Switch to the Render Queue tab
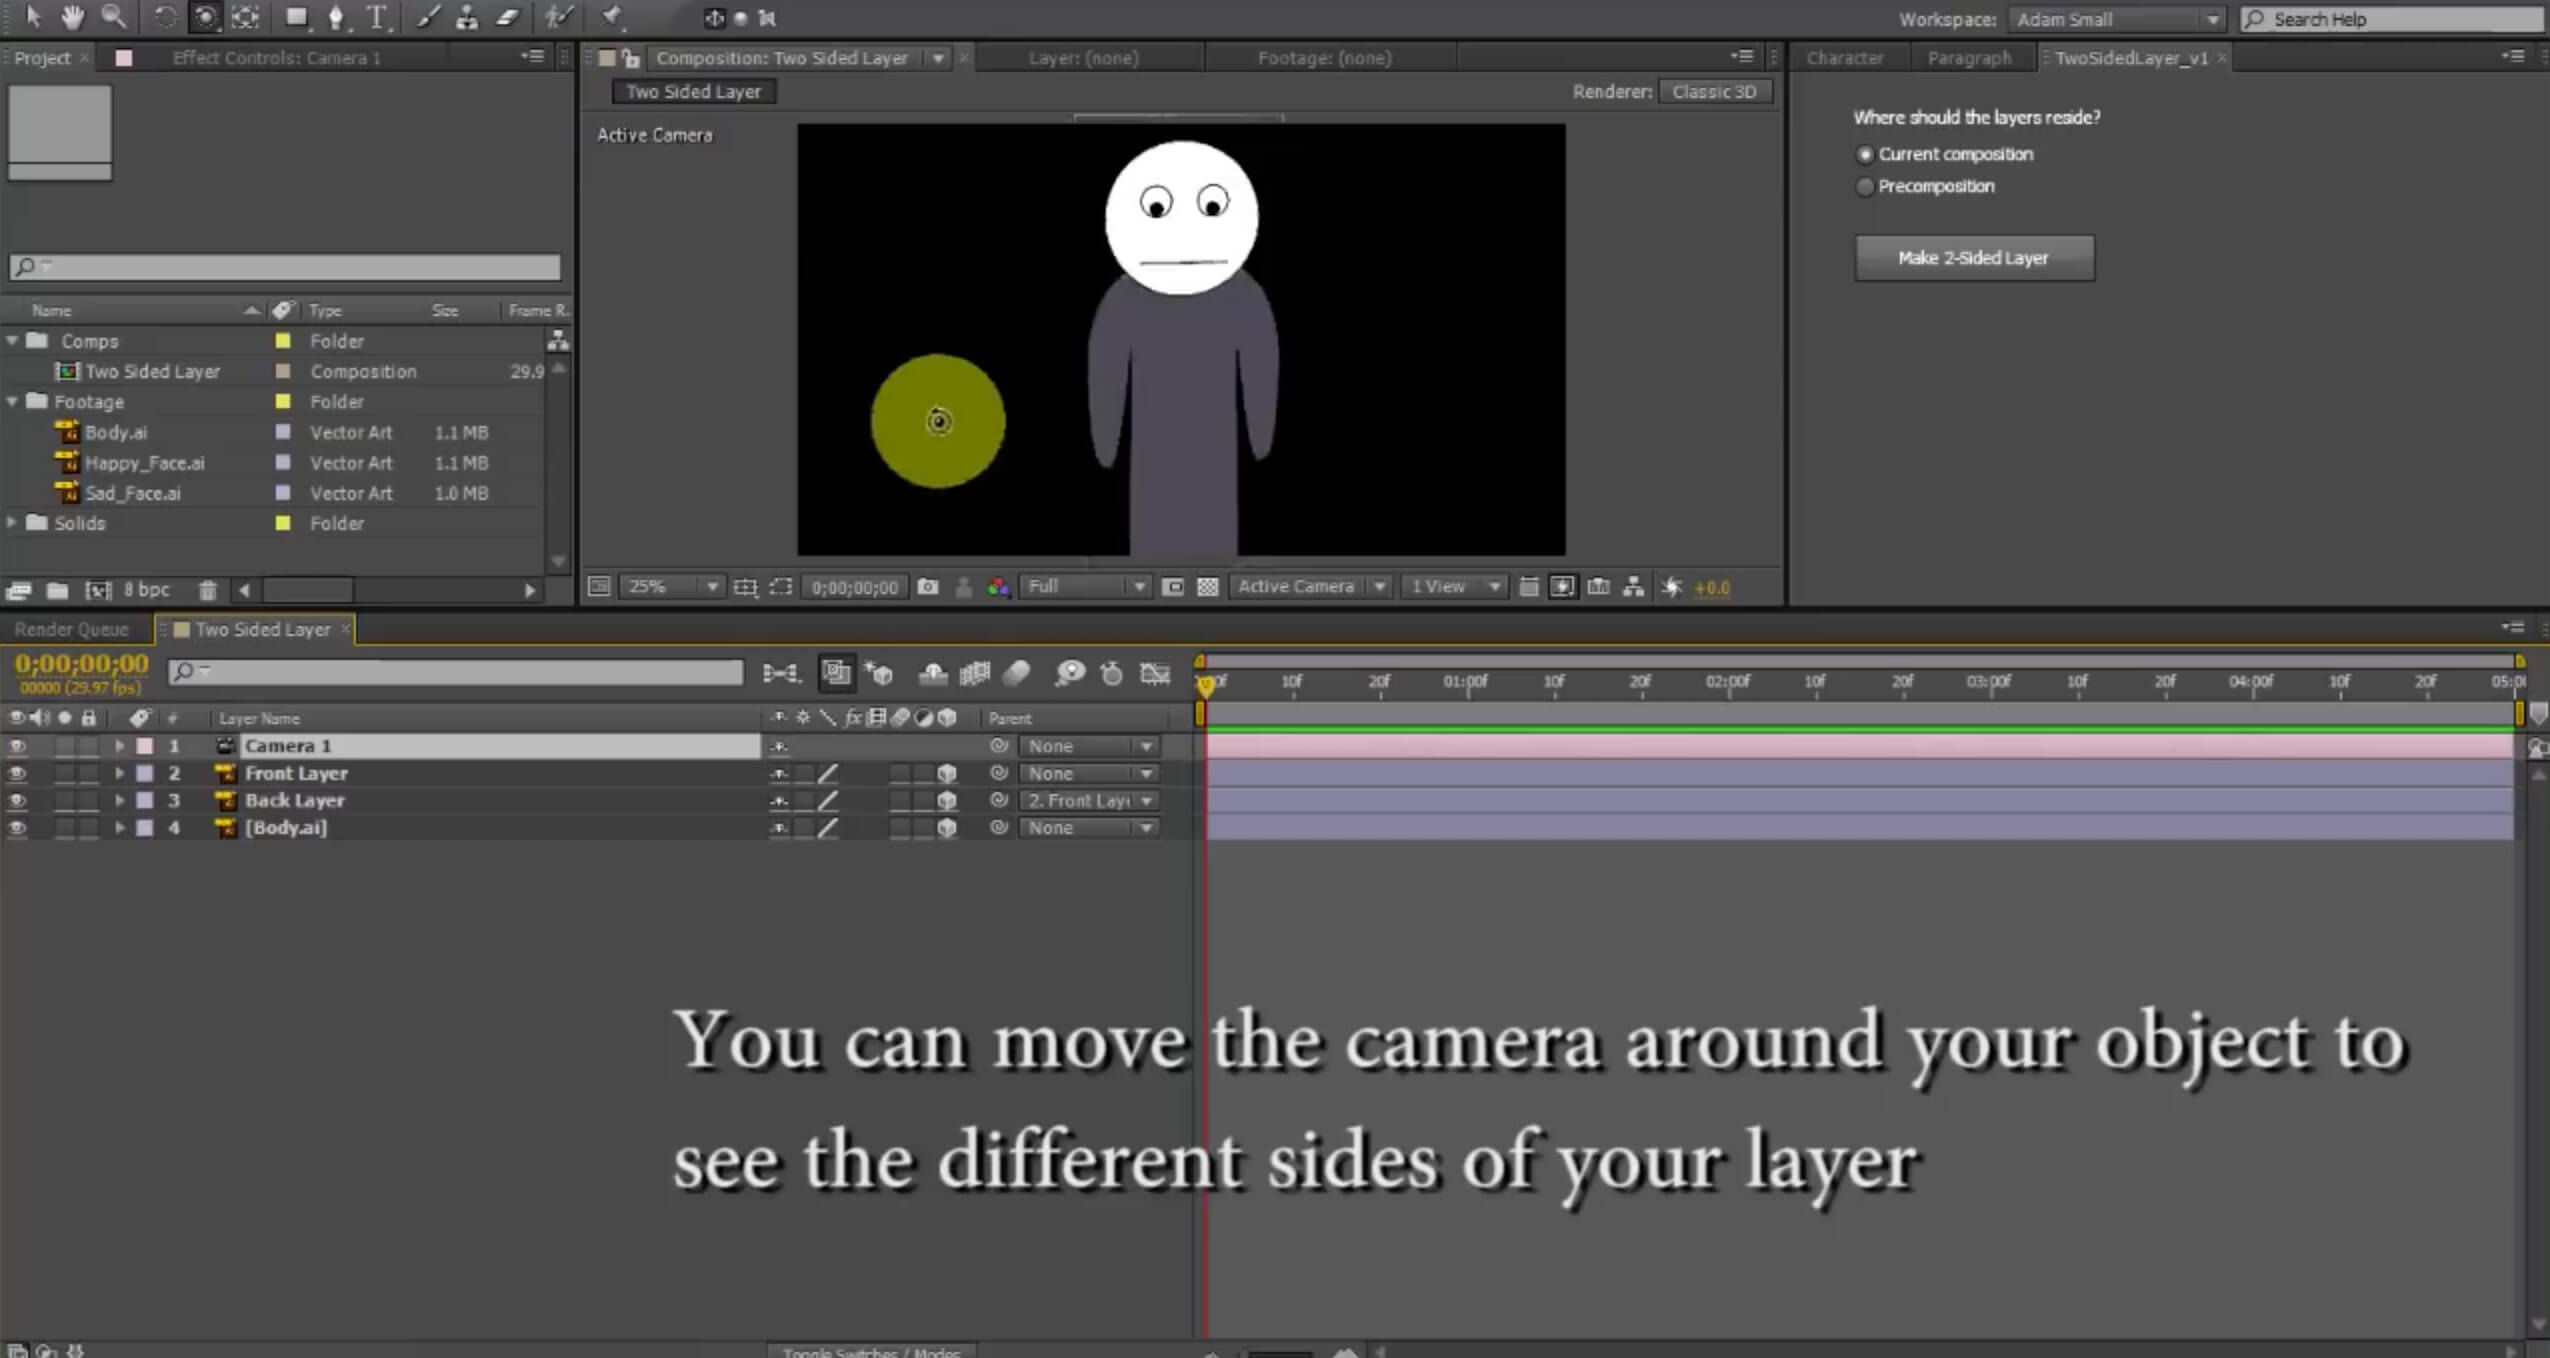Image resolution: width=2550 pixels, height=1358 pixels. point(72,629)
